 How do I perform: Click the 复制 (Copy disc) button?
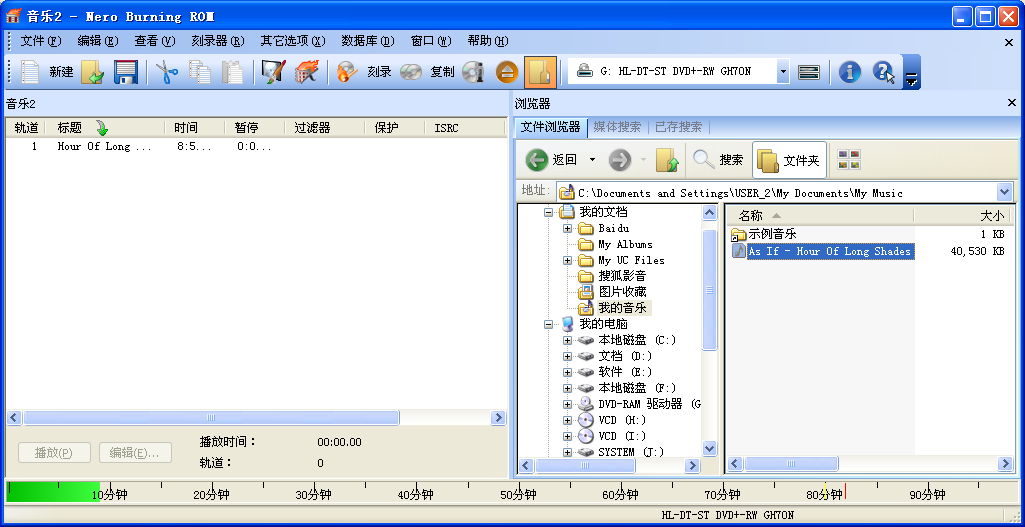[x=442, y=72]
